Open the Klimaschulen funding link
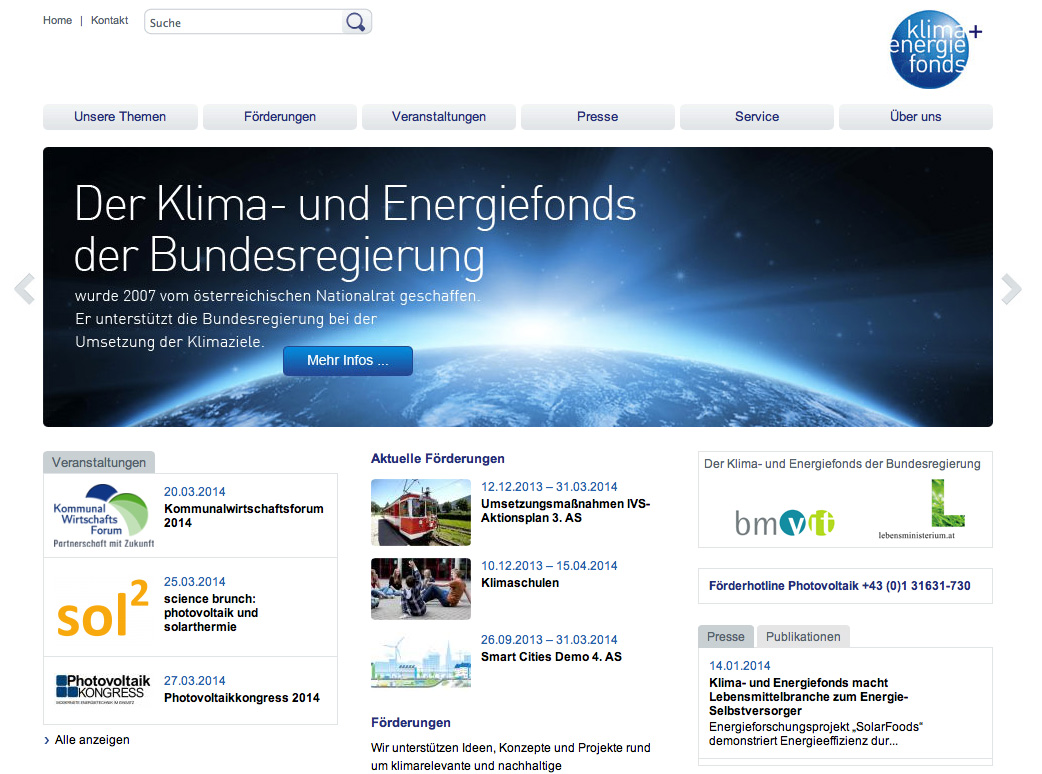Screen dimensions: 1042x774 pyautogui.click(x=520, y=583)
